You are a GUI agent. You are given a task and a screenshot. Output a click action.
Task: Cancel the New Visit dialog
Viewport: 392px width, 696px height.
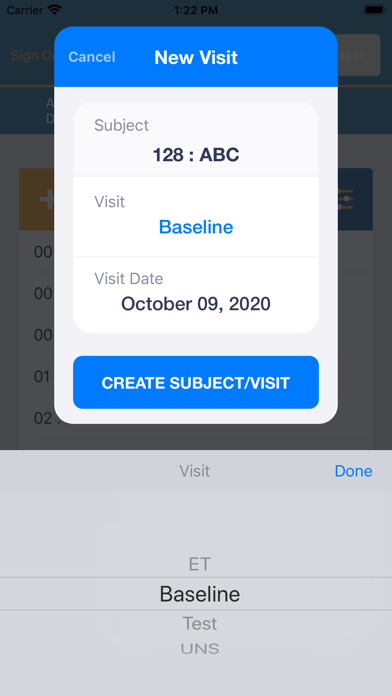92,57
